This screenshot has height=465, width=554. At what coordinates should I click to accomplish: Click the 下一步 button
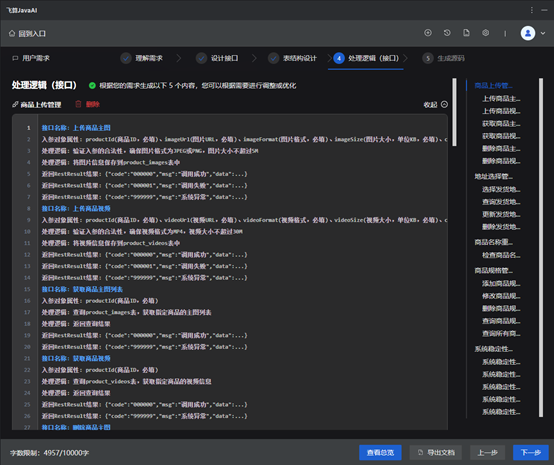(531, 452)
